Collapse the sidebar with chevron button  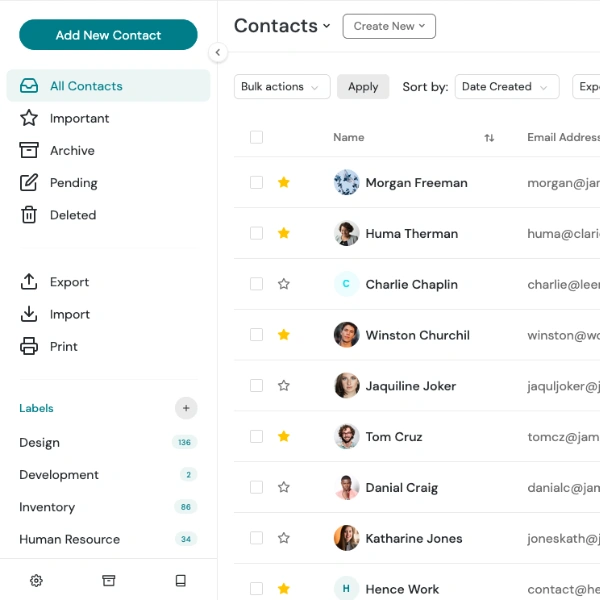[218, 52]
